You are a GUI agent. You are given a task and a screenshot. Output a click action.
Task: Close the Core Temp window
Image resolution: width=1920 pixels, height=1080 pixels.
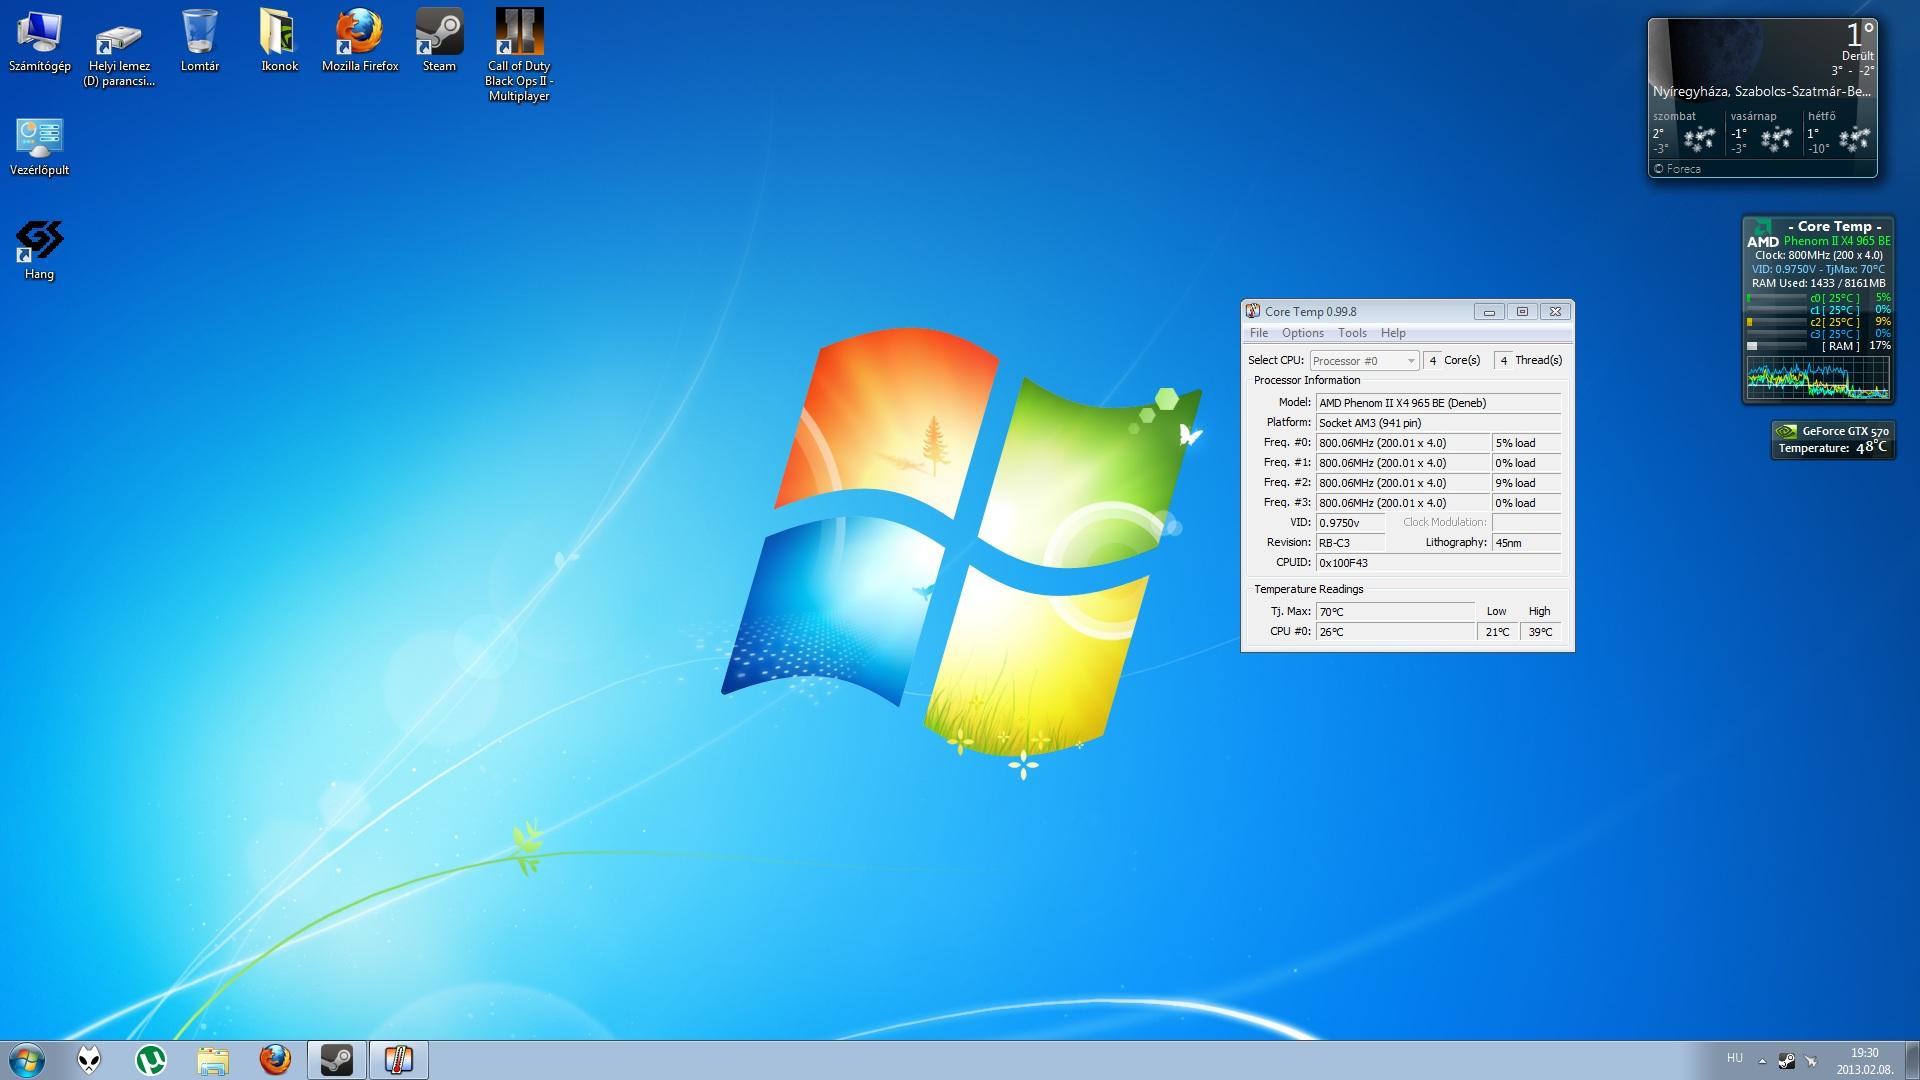1555,312
